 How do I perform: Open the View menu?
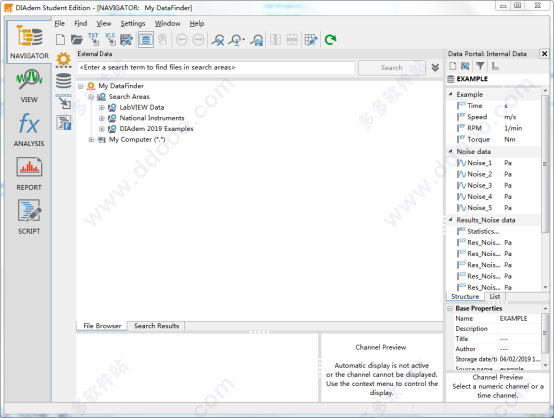pos(104,23)
